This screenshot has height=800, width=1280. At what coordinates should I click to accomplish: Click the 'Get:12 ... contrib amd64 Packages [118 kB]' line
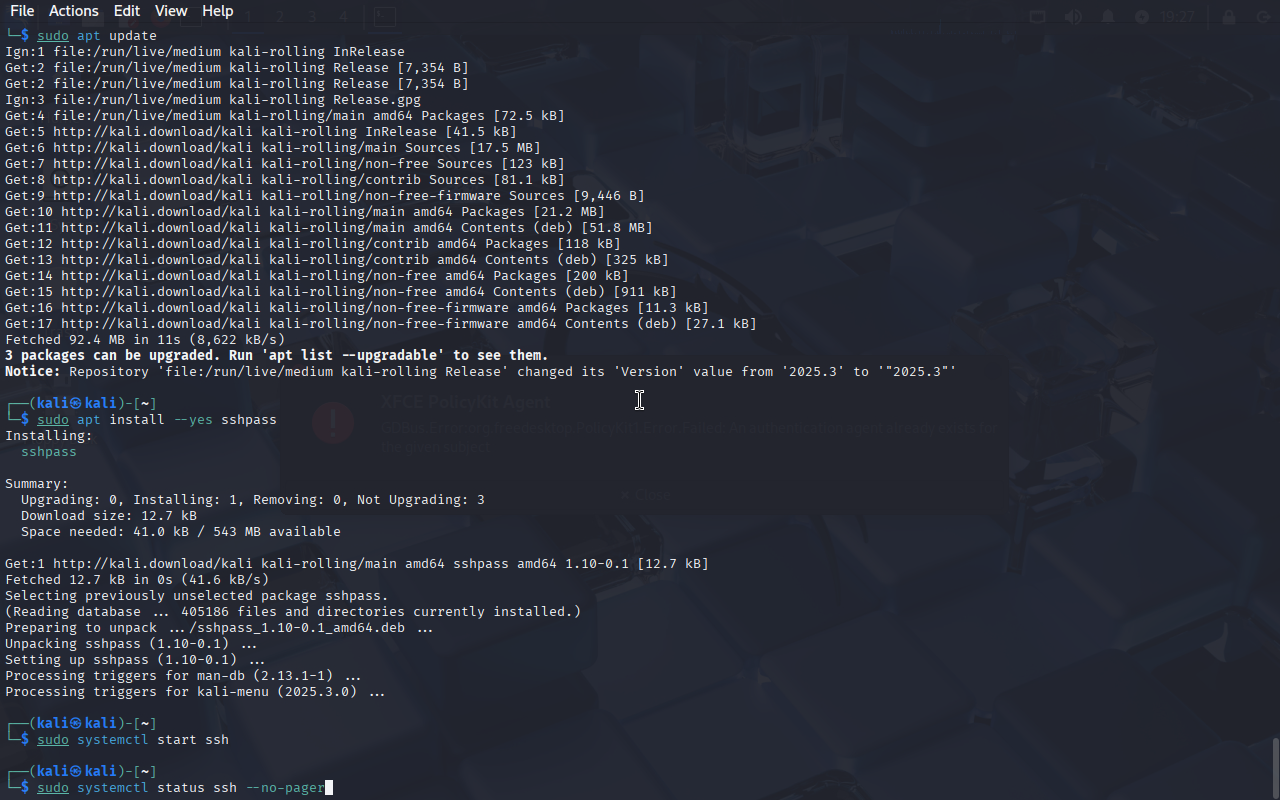click(313, 244)
